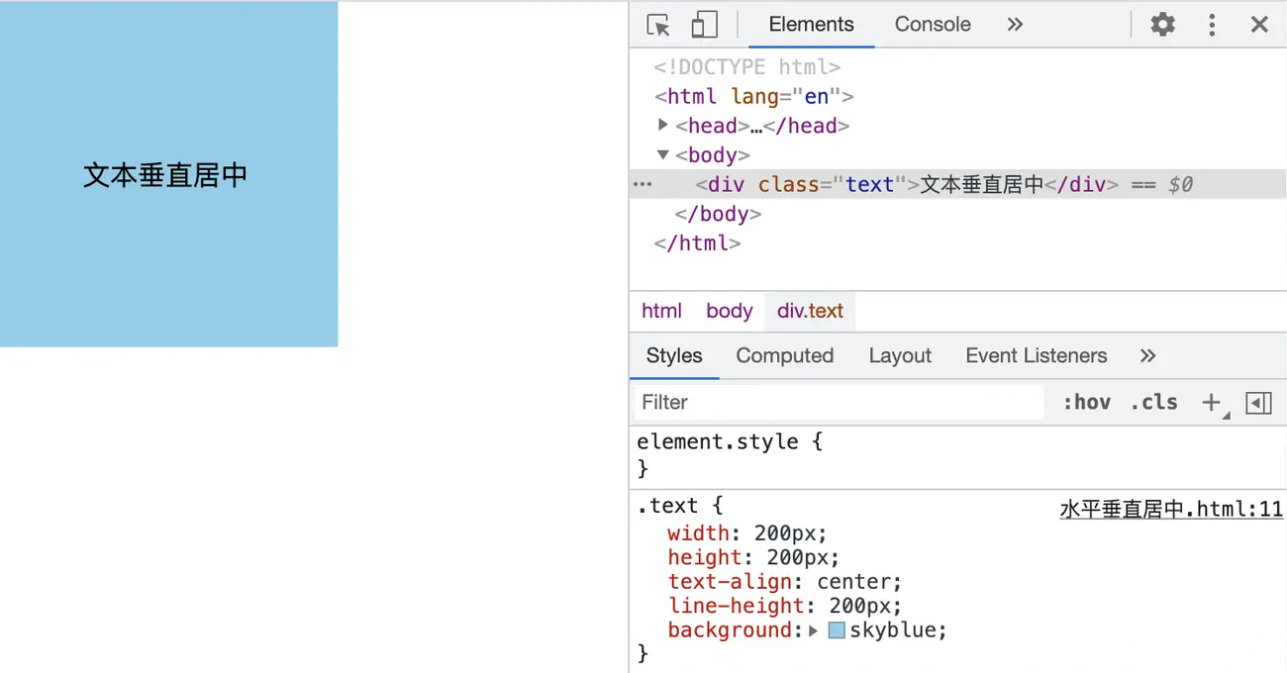Viewport: 1287px width, 673px height.
Task: Open the Computed styles tab
Action: point(784,356)
